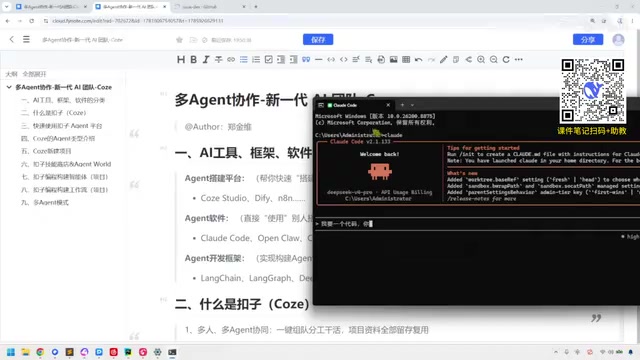
Task: Open new terminal tab with plus button
Action: 402,105
